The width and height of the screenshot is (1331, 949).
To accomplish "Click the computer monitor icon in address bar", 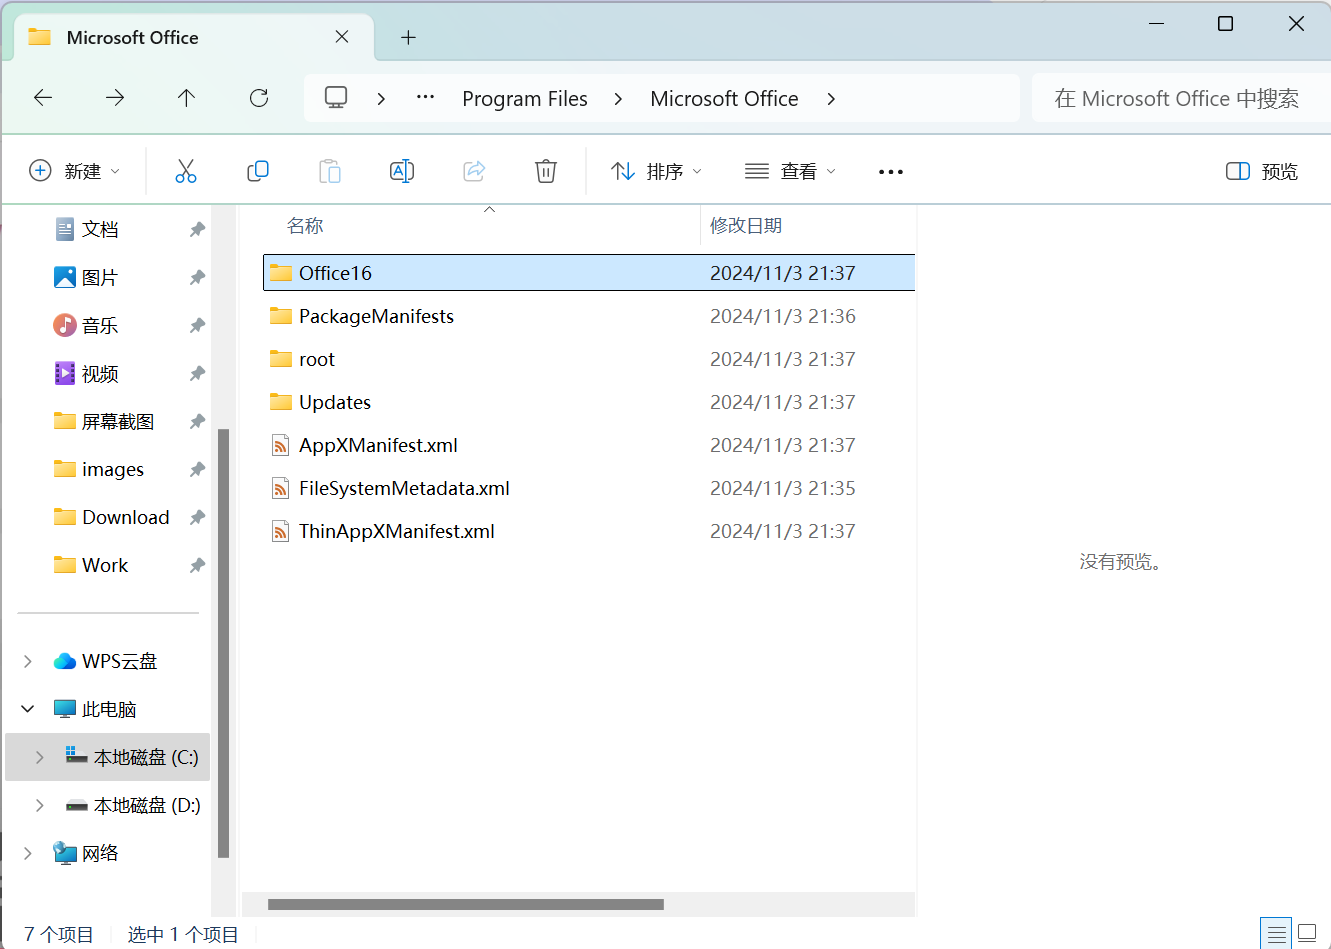I will tap(336, 98).
